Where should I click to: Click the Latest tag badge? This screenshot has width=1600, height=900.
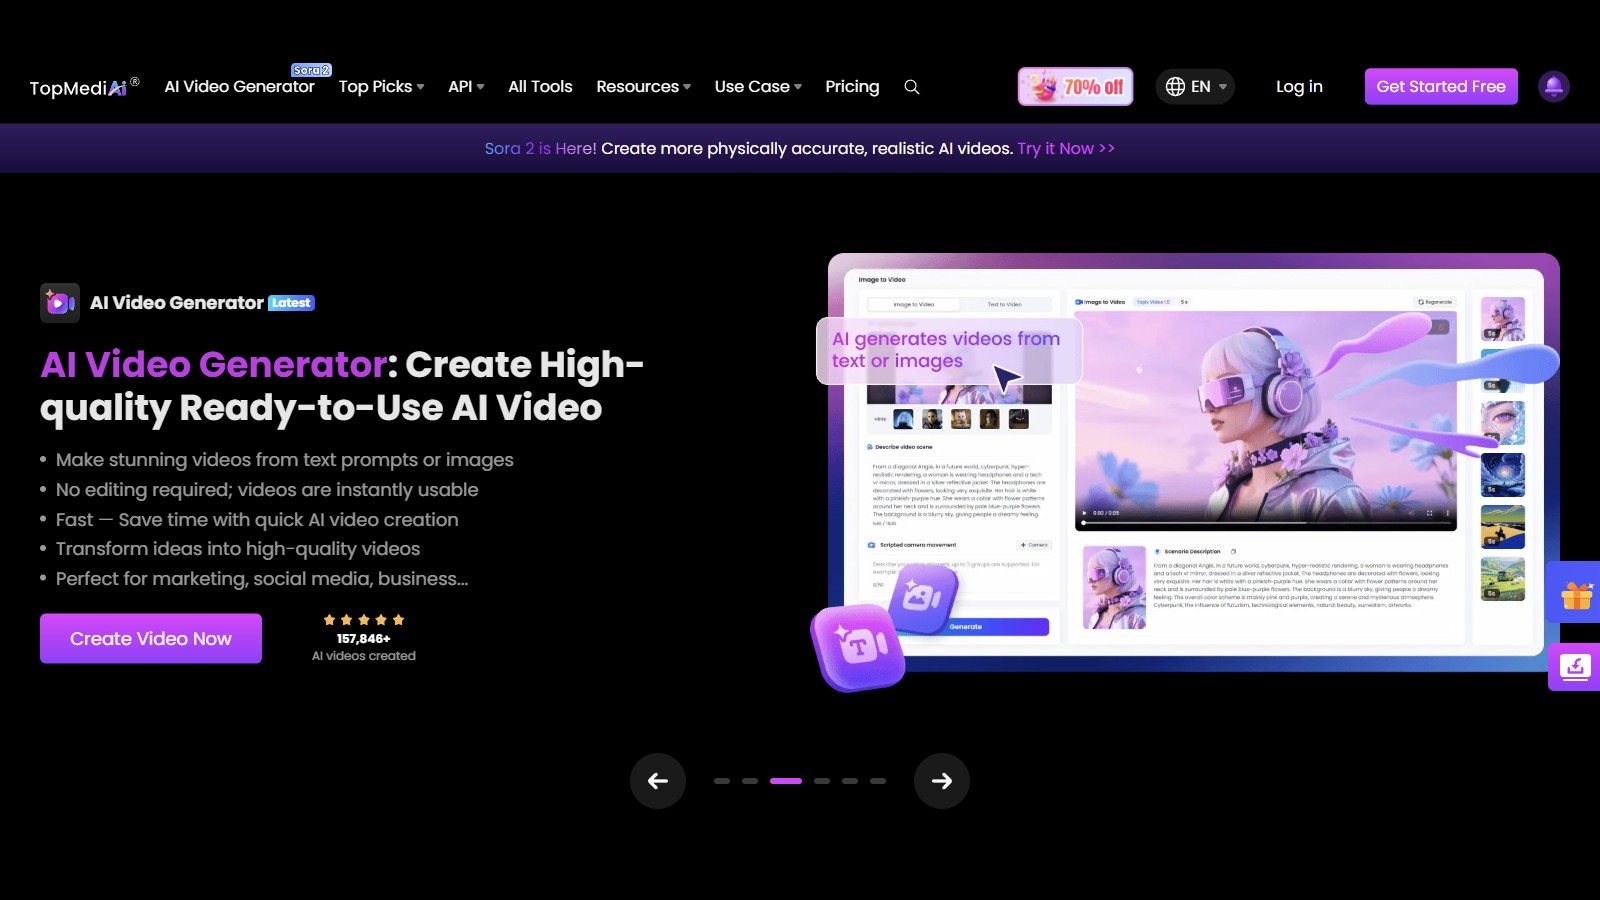(x=292, y=303)
